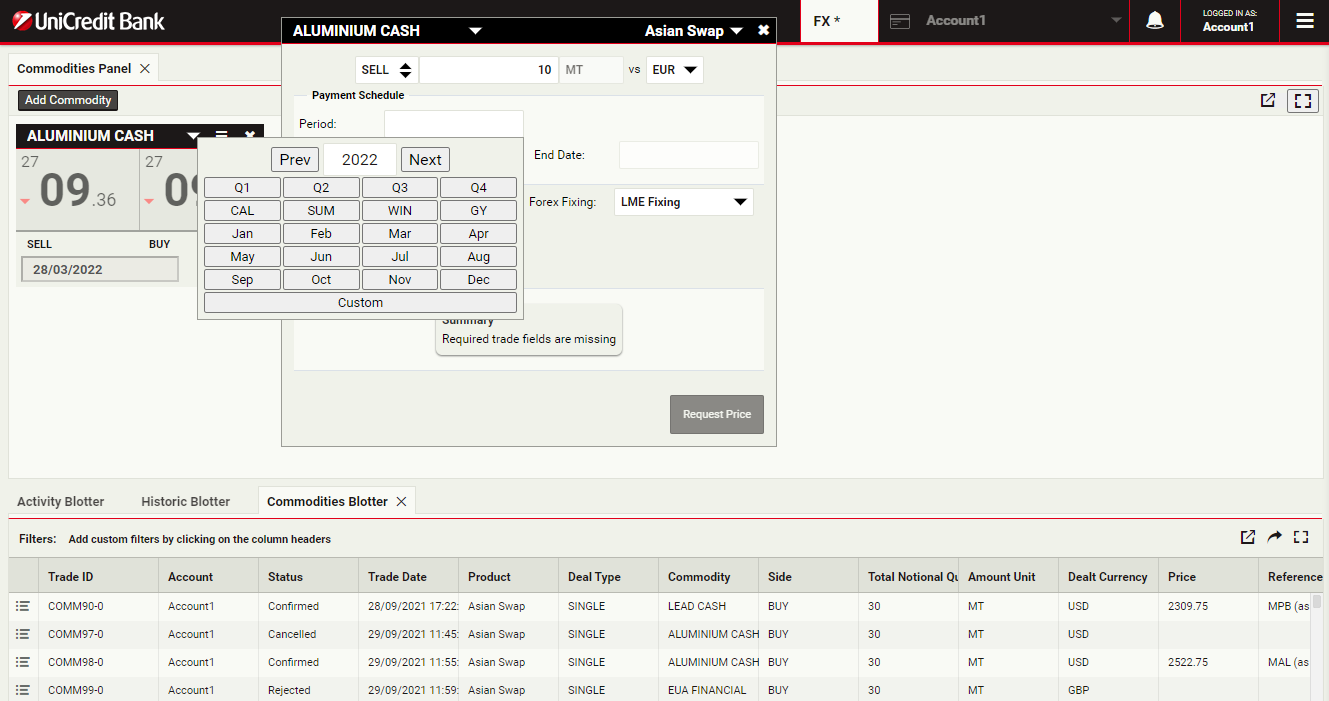Click the Add Commodity button
Screen dimensions: 1329x701
[68, 100]
